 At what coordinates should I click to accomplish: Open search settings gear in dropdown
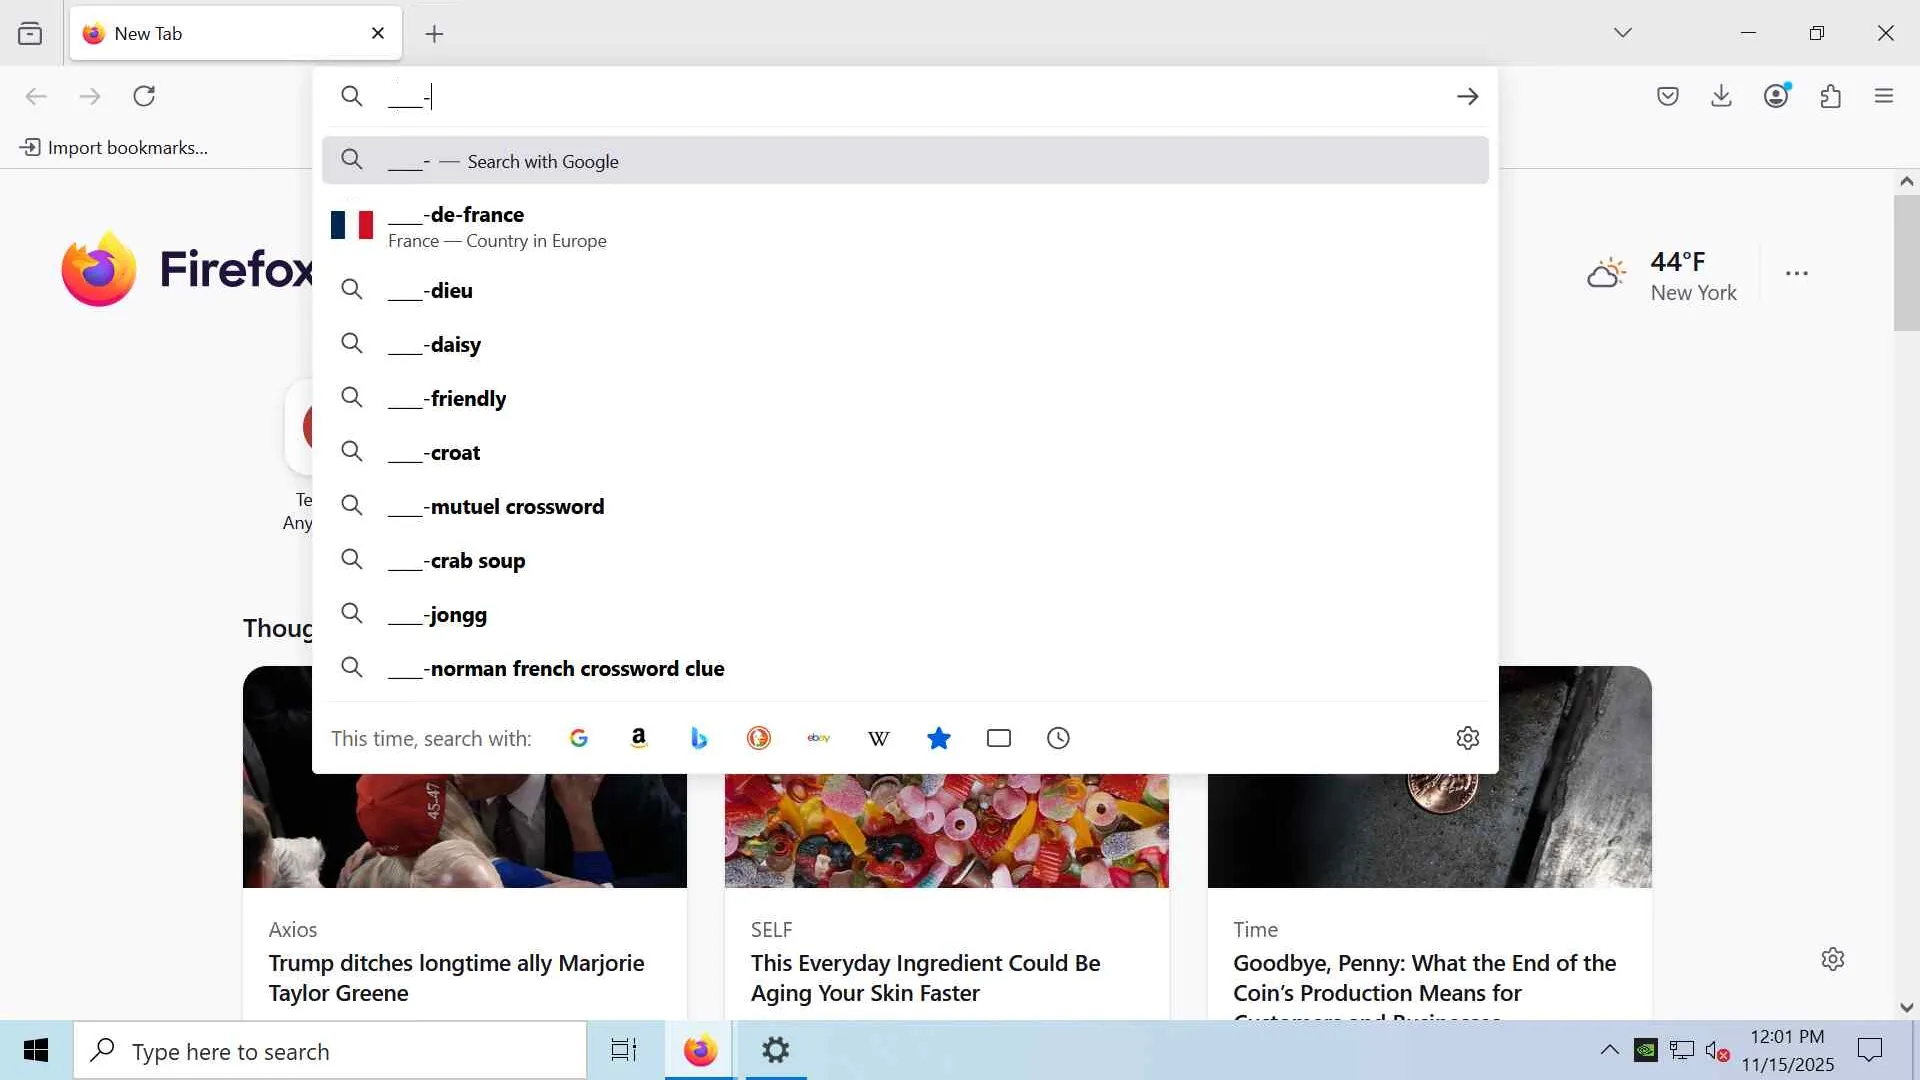click(x=1467, y=738)
